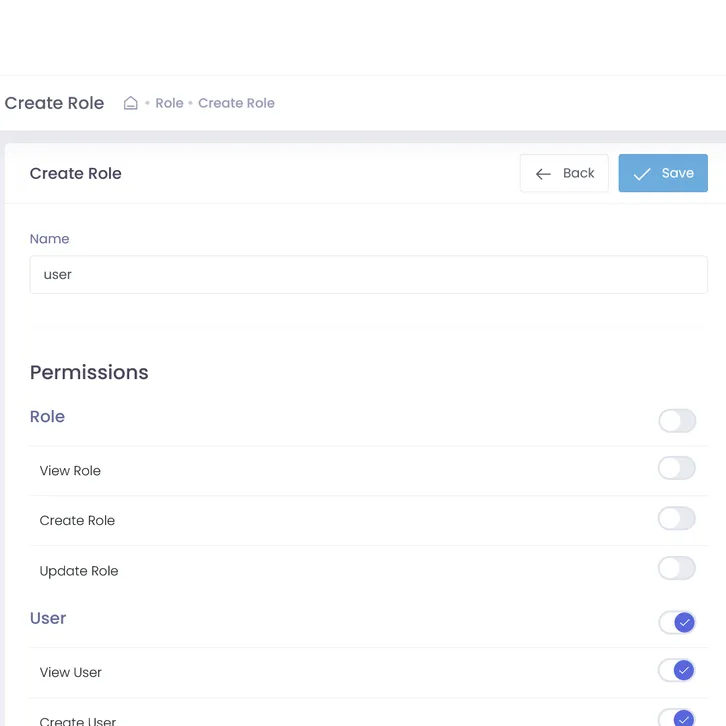
Task: Click the Update Role permission label
Action: [x=79, y=571]
